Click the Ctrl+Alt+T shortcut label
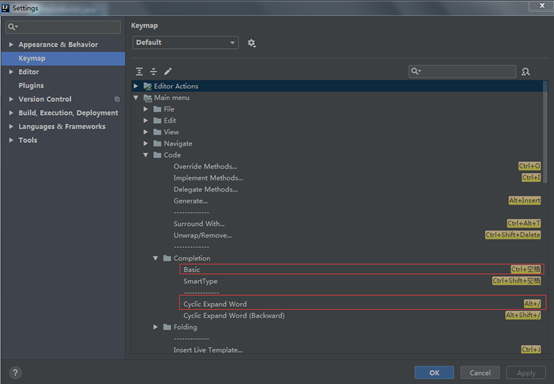The image size is (554, 384). coord(524,223)
